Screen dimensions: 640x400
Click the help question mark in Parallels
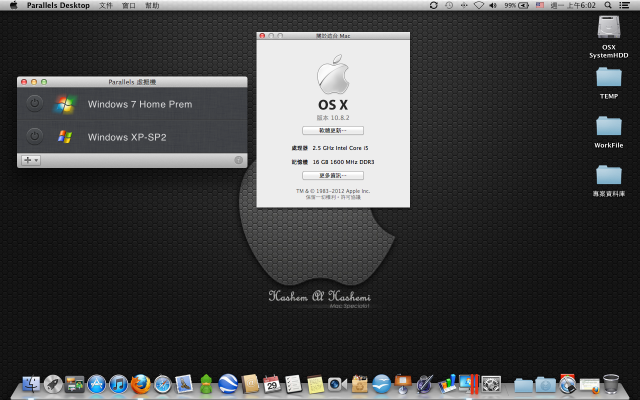click(239, 160)
